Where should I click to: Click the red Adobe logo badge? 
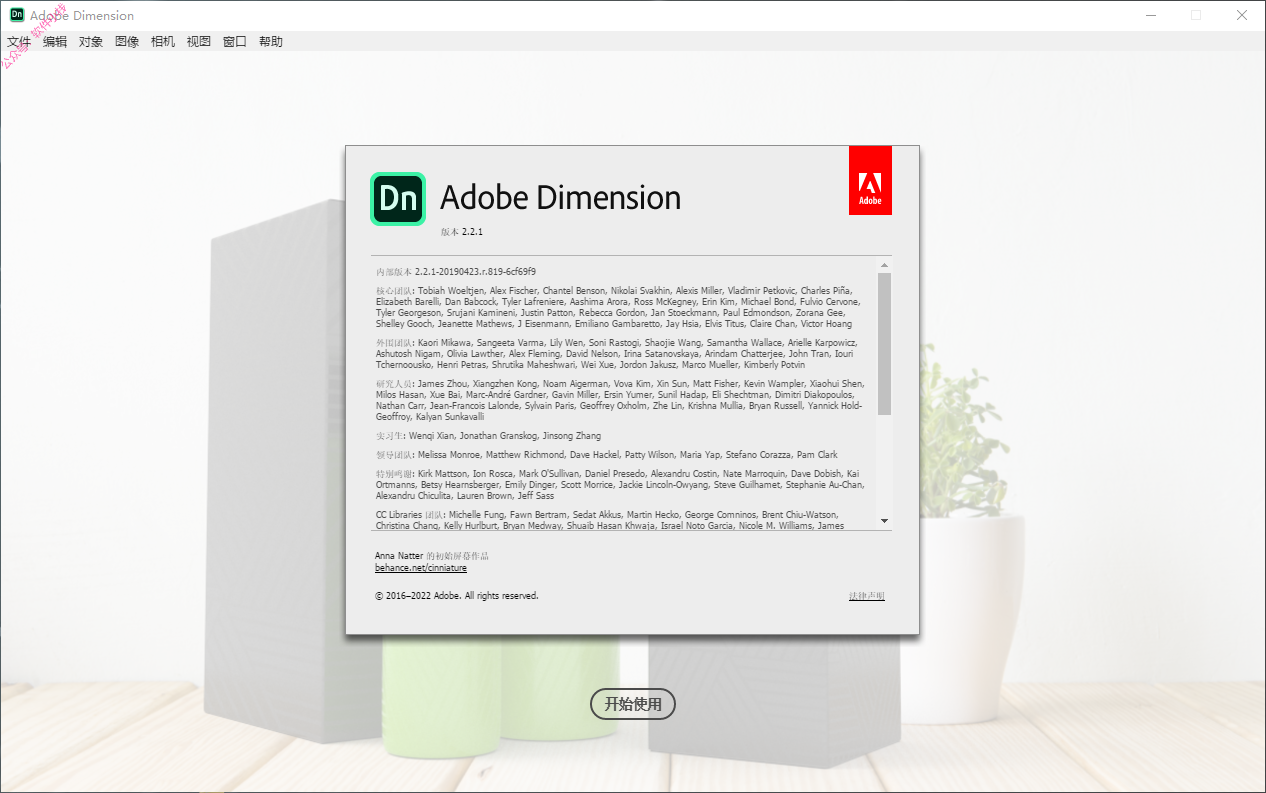pos(870,180)
